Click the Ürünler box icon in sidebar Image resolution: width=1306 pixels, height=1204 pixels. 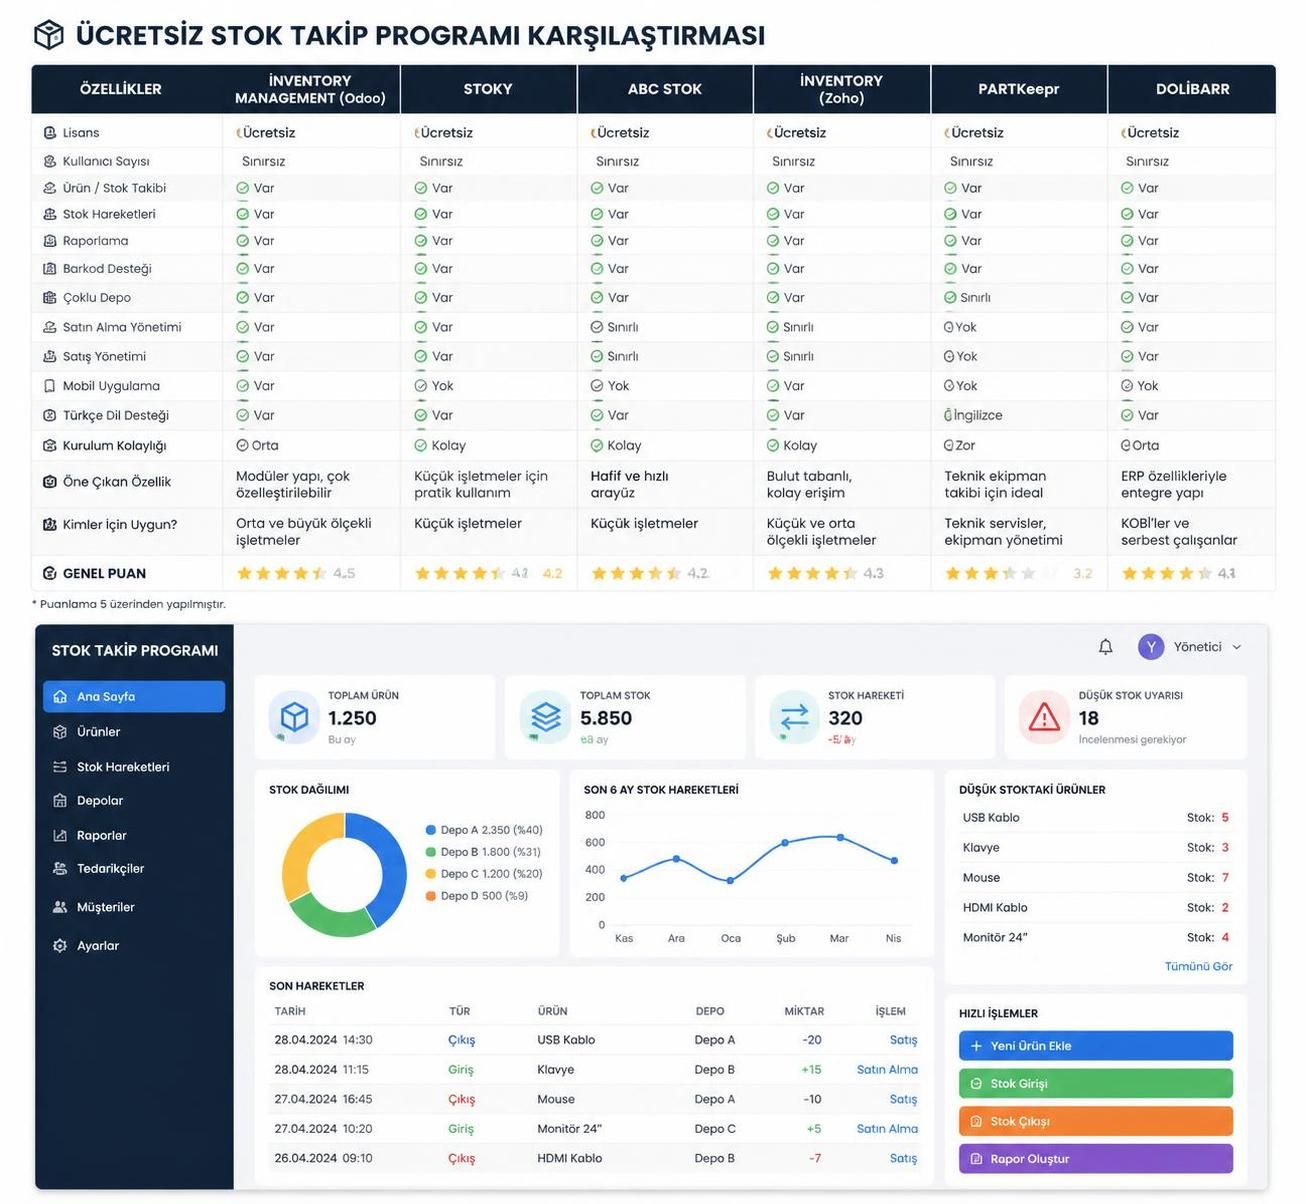point(60,732)
